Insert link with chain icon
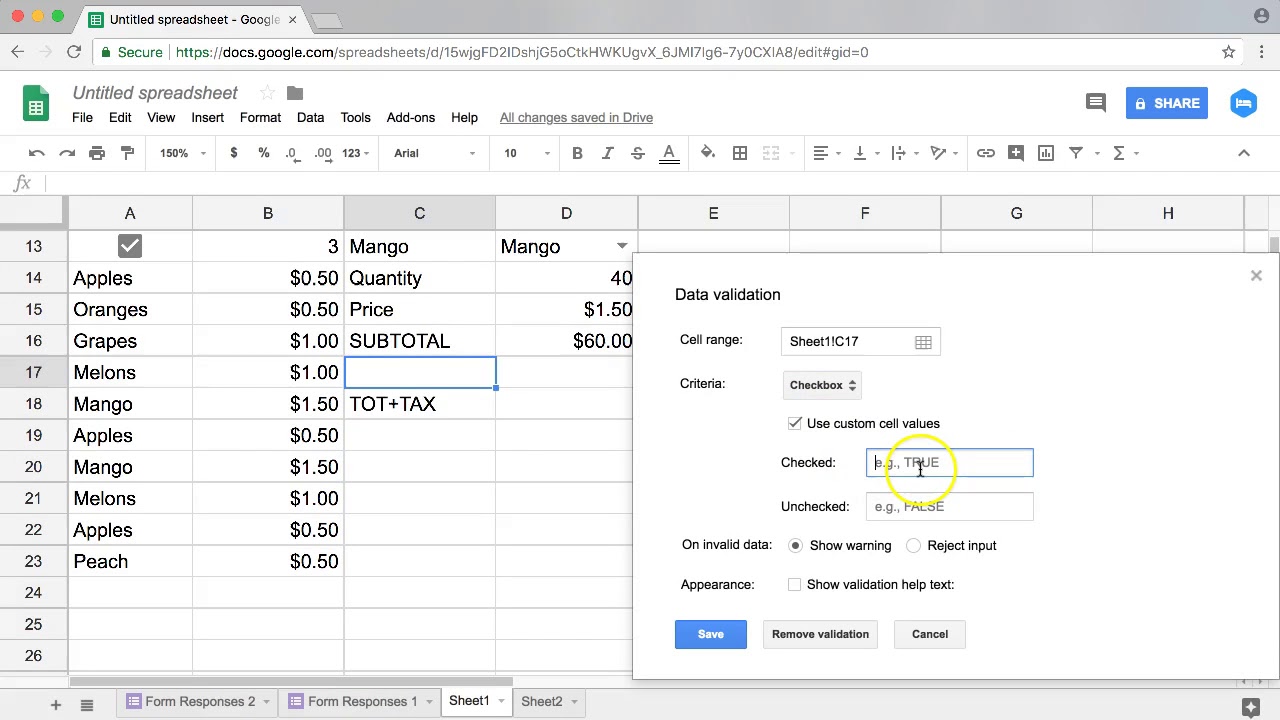This screenshot has height=720, width=1280. pos(986,153)
